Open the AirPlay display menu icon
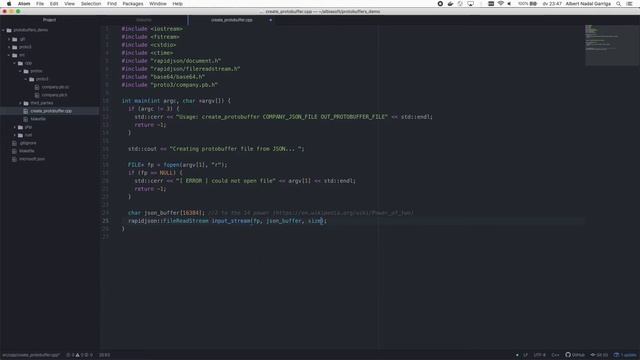This screenshot has width=640, height=360. 471,4
